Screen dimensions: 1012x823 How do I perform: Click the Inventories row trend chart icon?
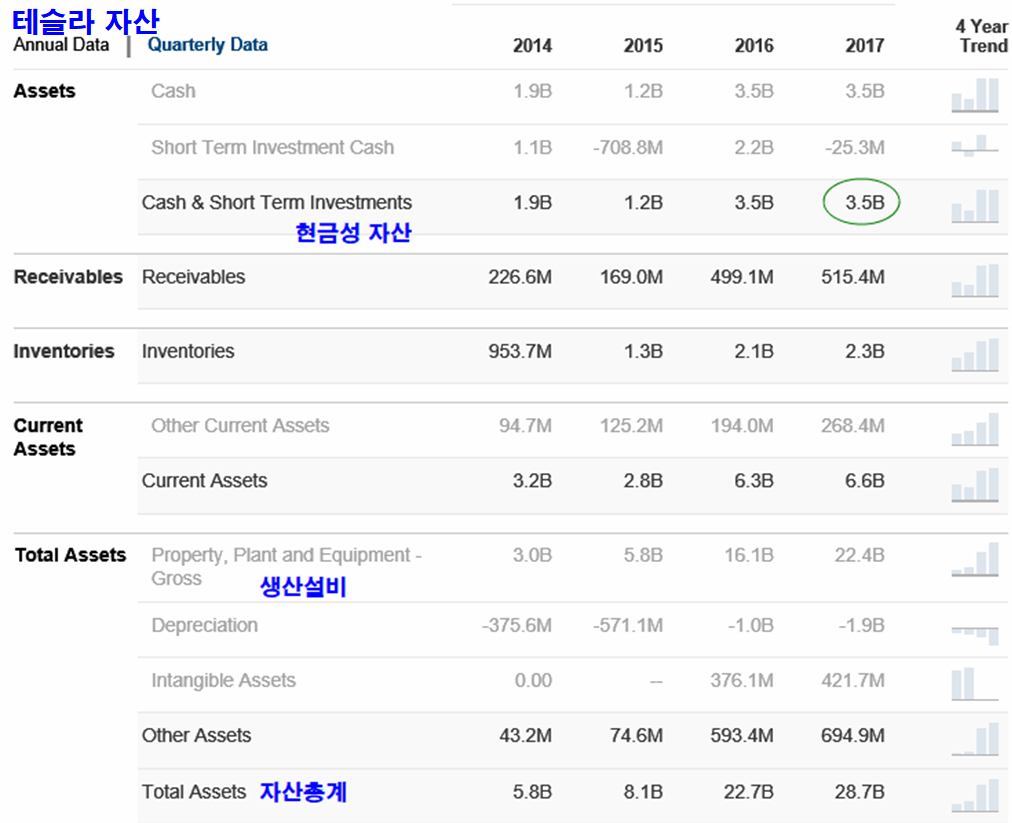pos(975,355)
